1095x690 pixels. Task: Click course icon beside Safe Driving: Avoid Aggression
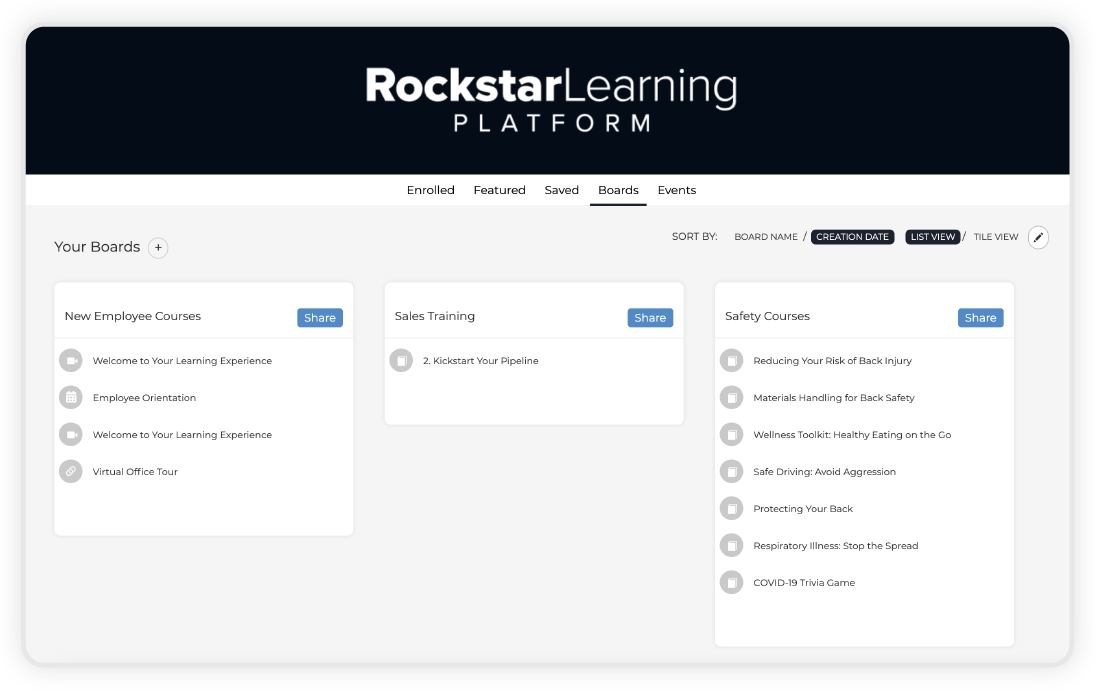click(731, 471)
